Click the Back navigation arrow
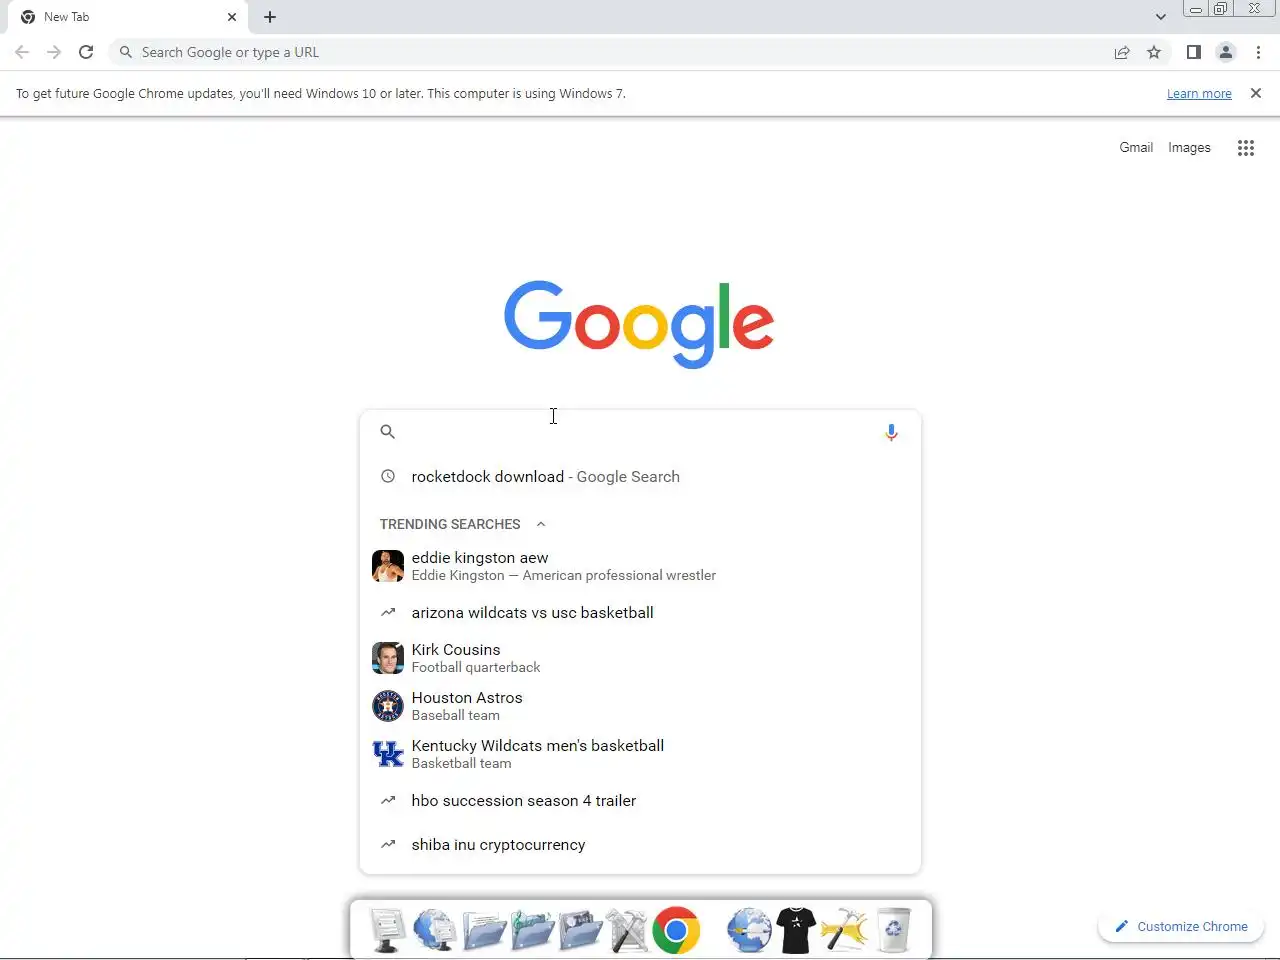Image resolution: width=1280 pixels, height=960 pixels. pos(22,52)
